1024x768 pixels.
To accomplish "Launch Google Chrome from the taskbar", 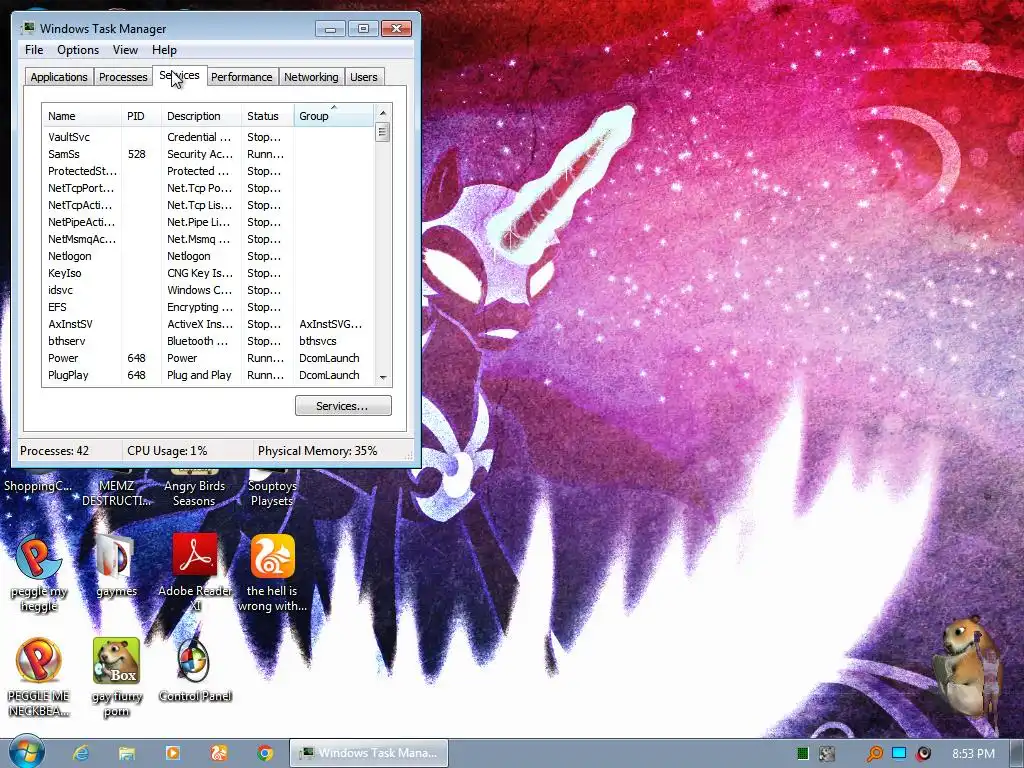I will click(264, 753).
